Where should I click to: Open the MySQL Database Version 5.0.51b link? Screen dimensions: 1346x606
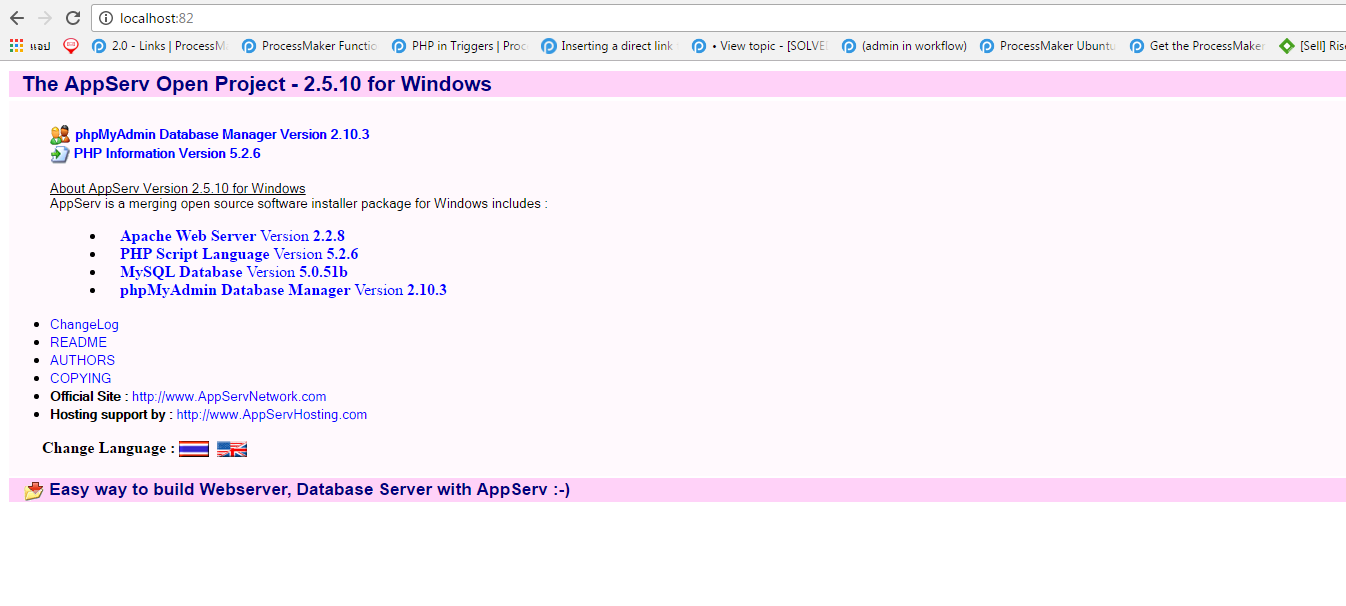click(234, 272)
